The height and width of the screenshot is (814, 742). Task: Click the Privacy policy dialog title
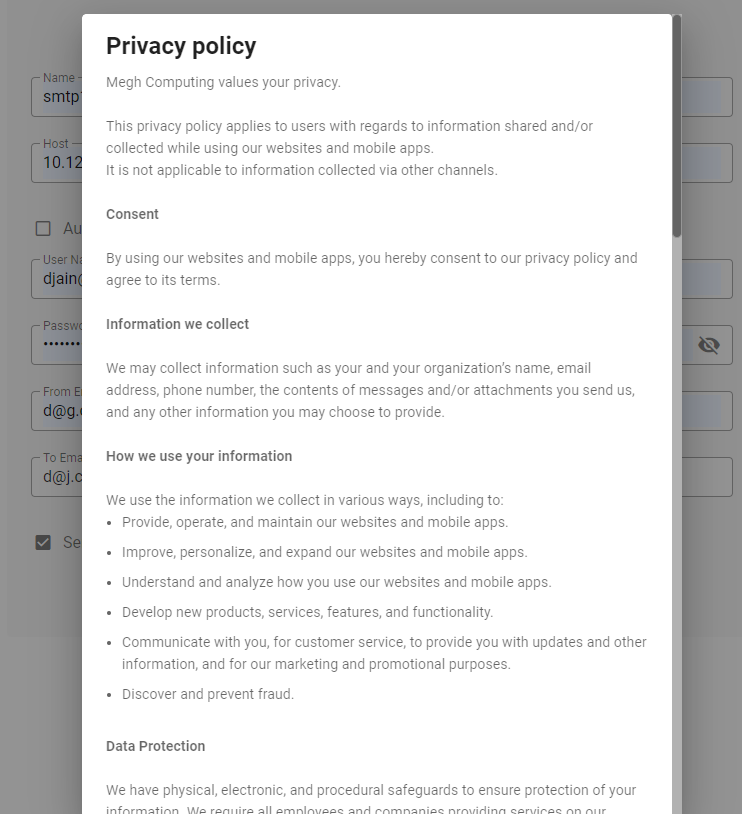pyautogui.click(x=181, y=46)
